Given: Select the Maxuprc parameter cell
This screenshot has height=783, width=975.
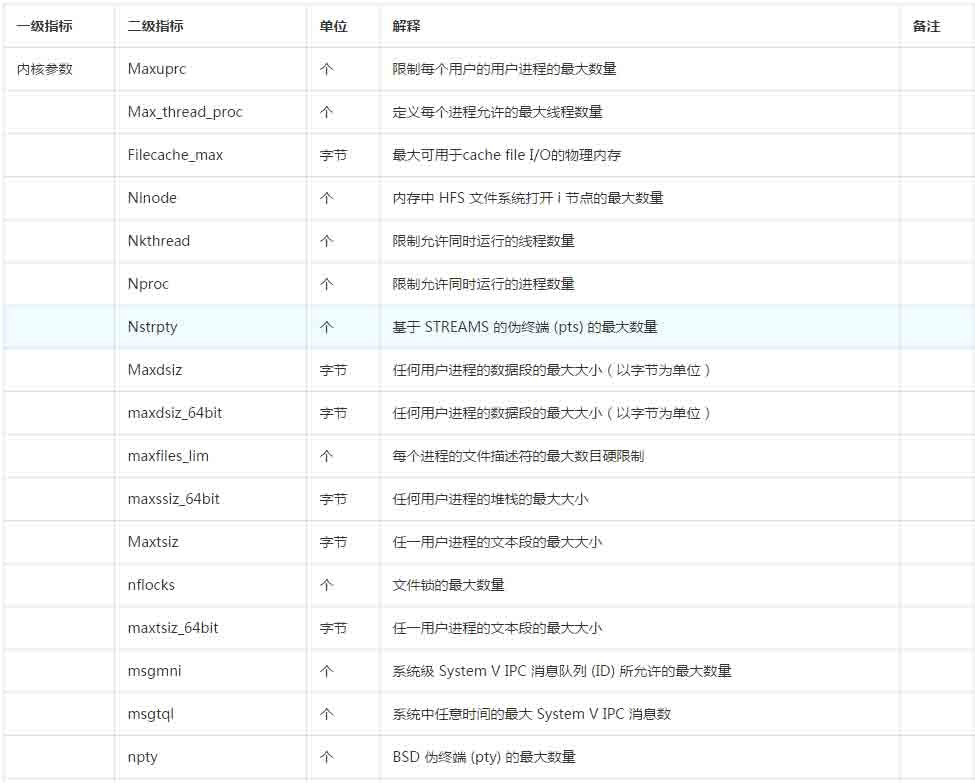Looking at the screenshot, I should pos(153,69).
